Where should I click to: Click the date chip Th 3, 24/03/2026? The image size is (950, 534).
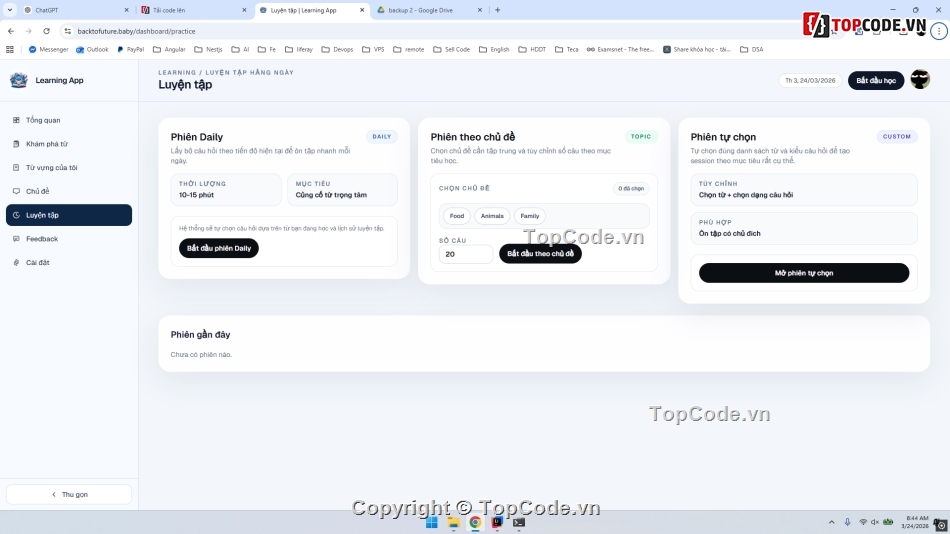coord(810,81)
